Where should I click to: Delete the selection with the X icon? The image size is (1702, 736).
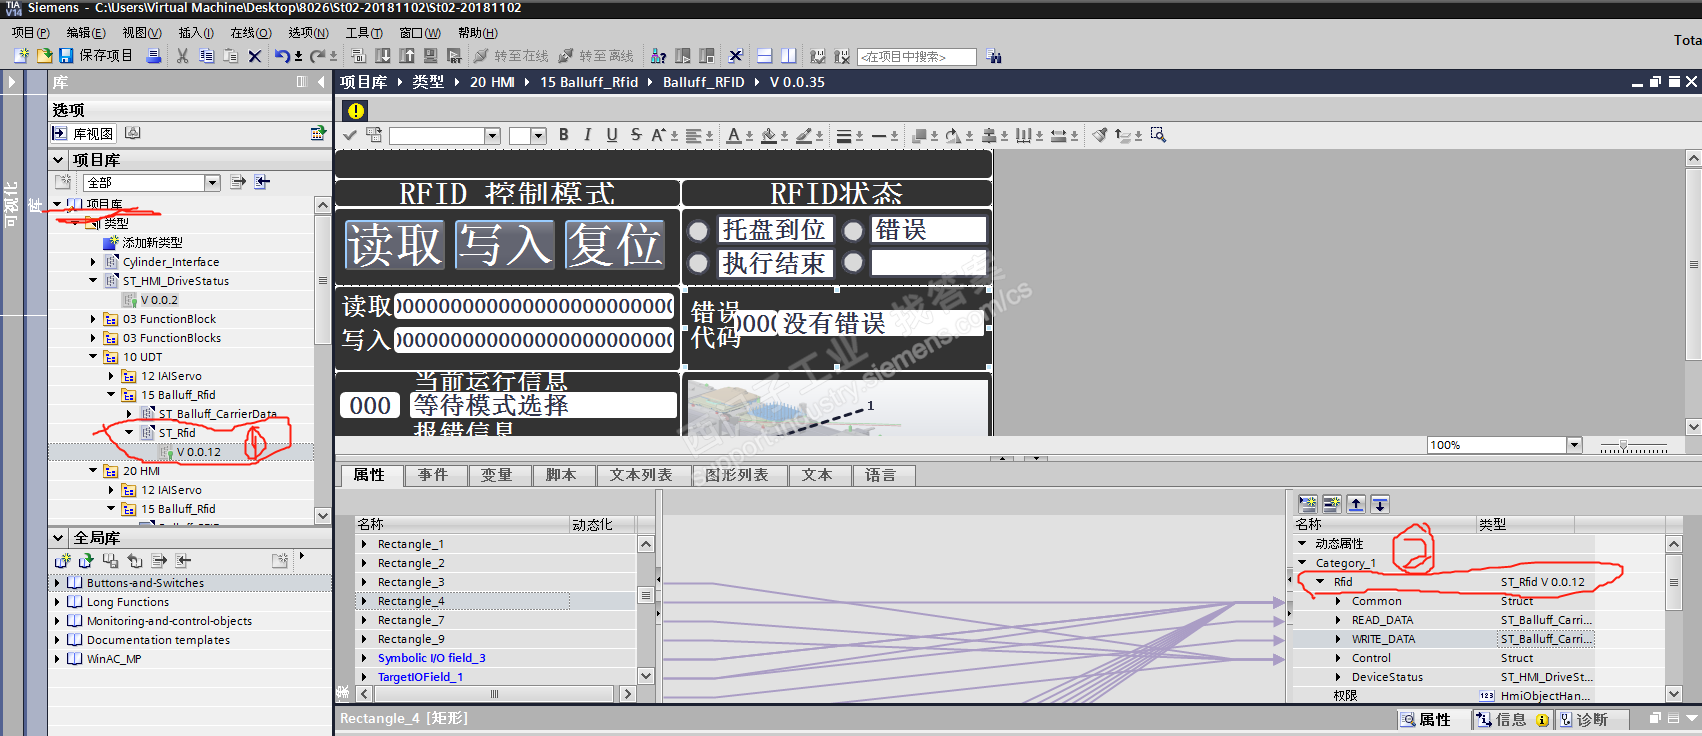[255, 56]
